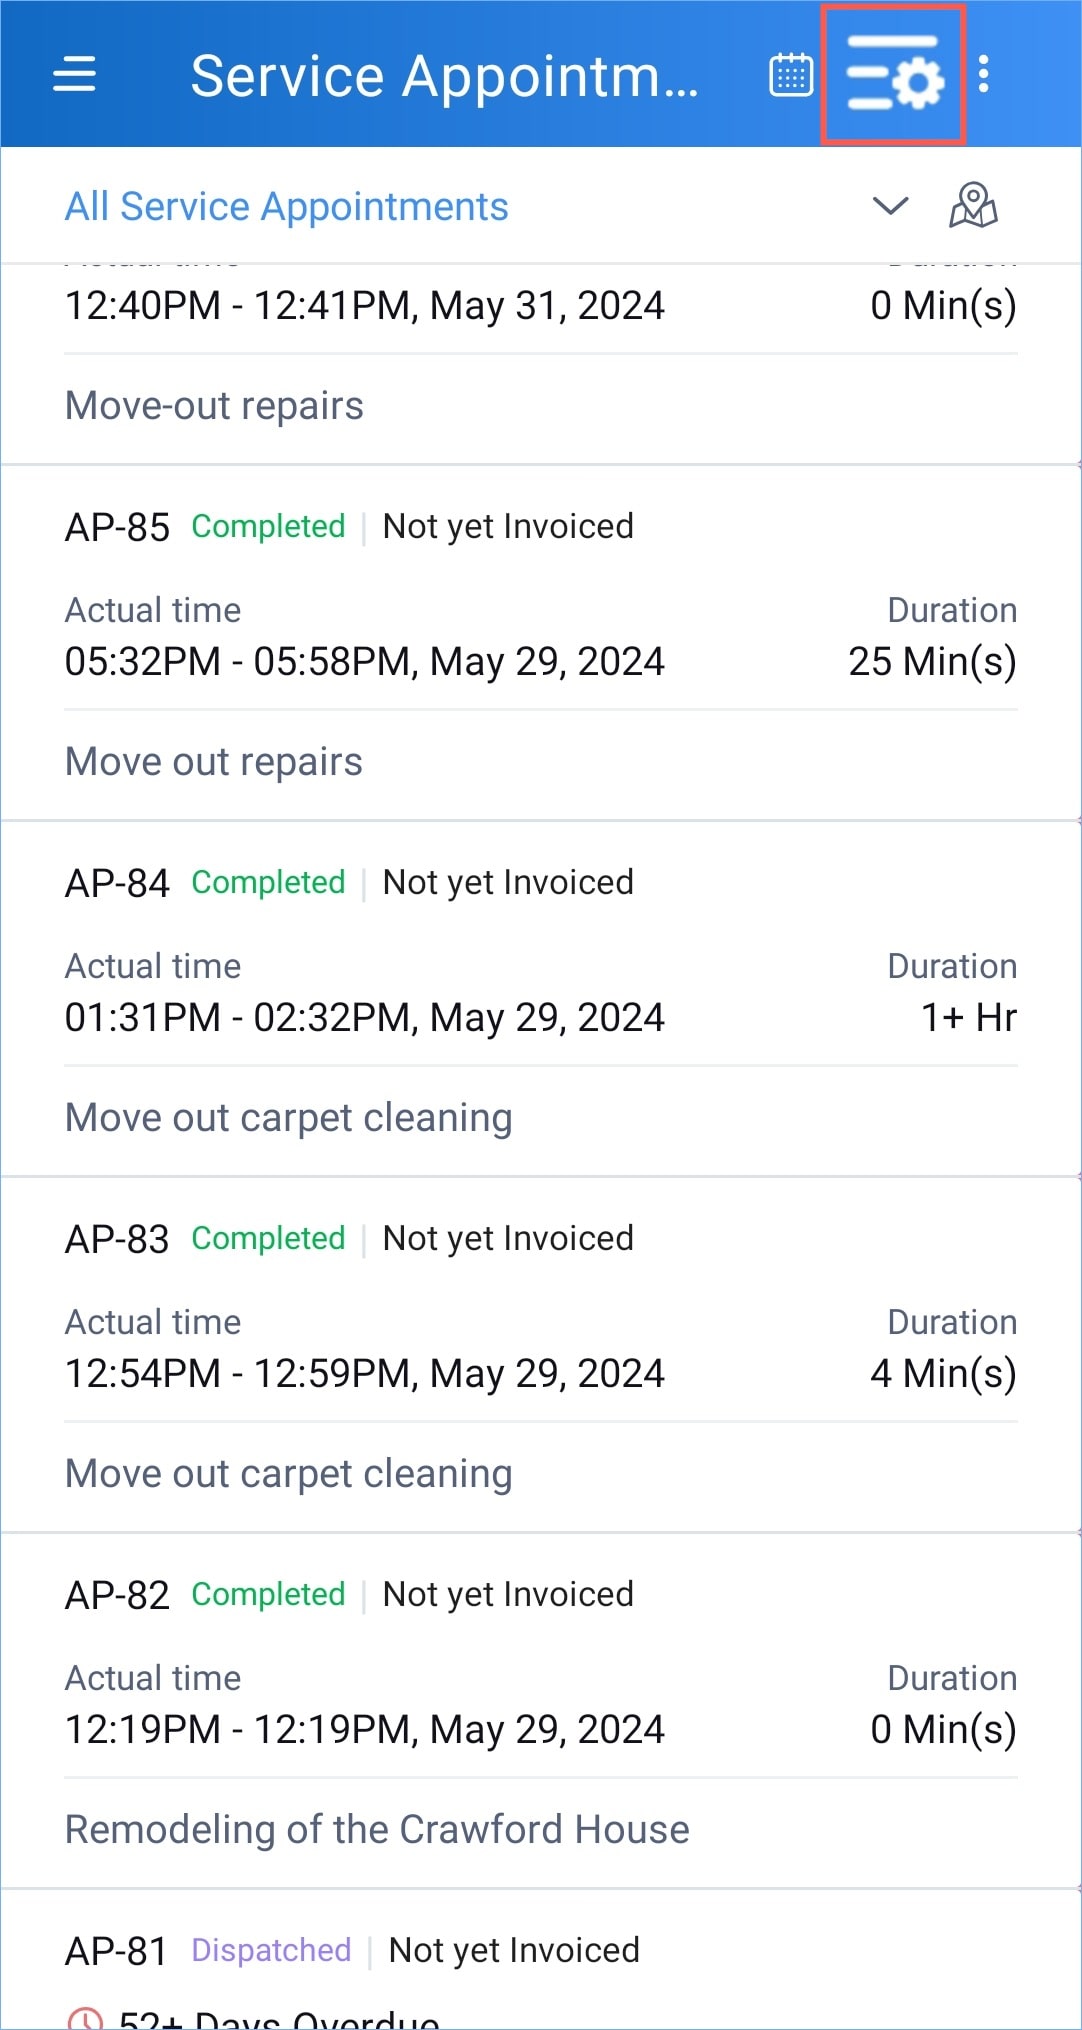Click Remodeling of the Crawford House
Image resolution: width=1082 pixels, height=2030 pixels.
coord(377,1830)
